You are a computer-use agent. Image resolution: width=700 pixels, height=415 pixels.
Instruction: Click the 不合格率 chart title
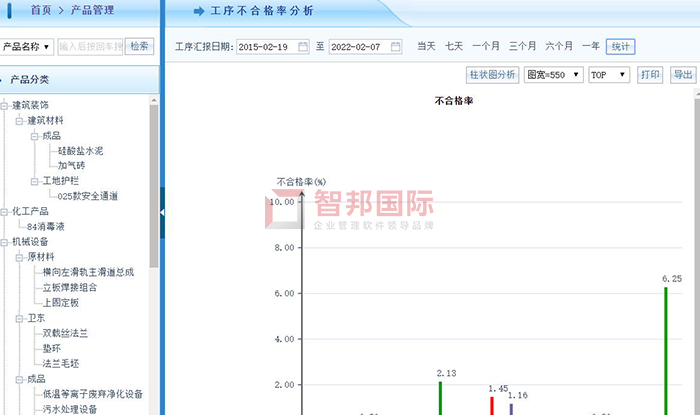point(454,101)
